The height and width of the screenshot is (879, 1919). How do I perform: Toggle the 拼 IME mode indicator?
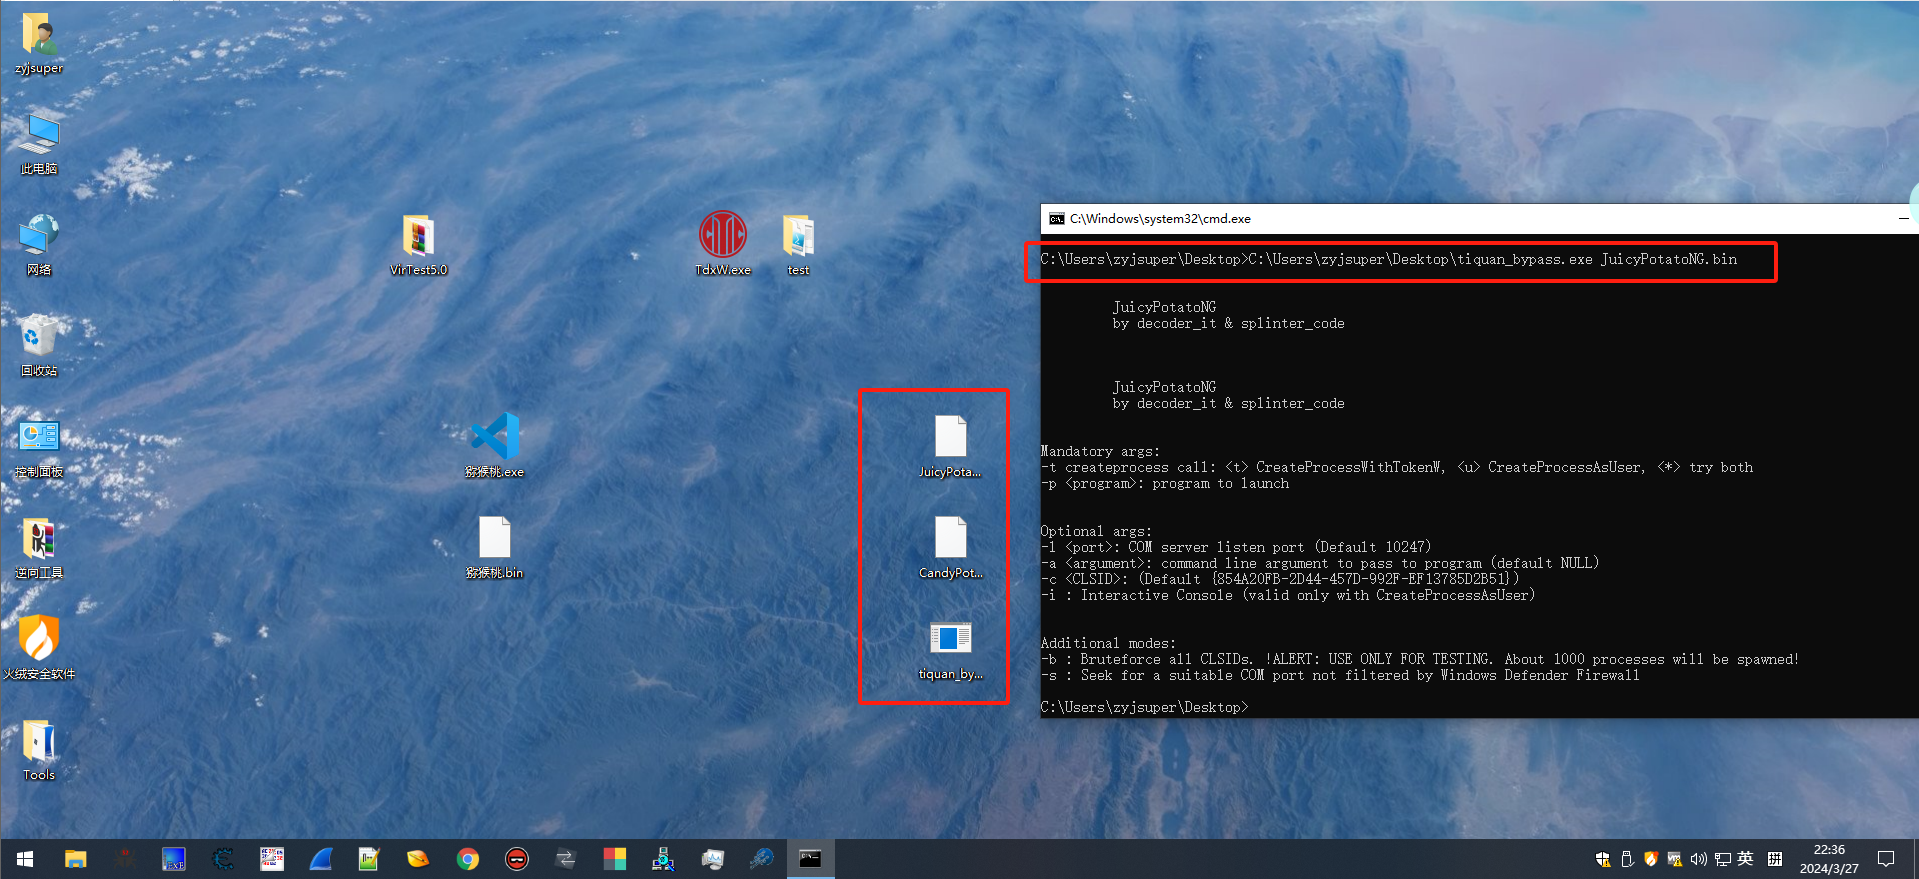click(x=1775, y=859)
